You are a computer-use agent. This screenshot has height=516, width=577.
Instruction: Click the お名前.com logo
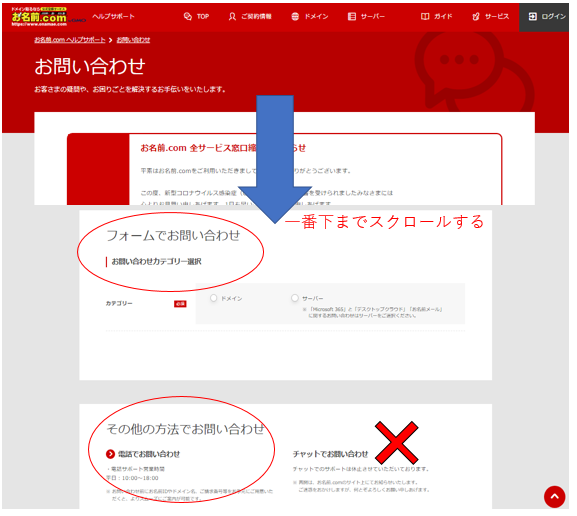click(x=40, y=17)
